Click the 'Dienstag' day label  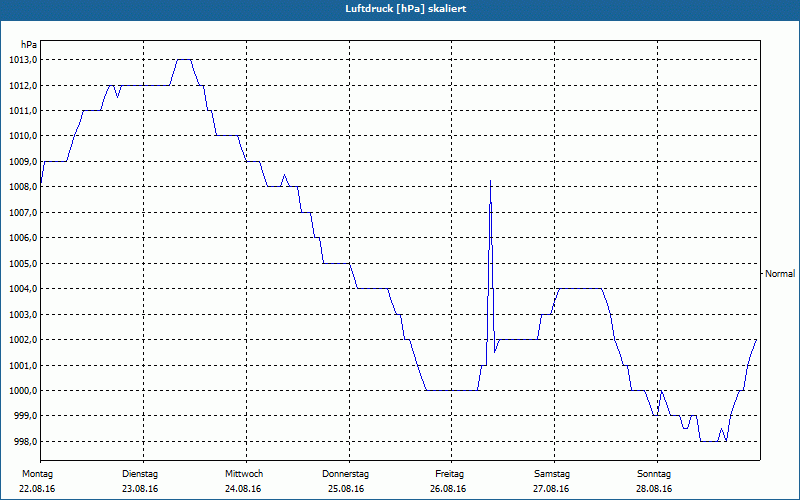point(140,474)
